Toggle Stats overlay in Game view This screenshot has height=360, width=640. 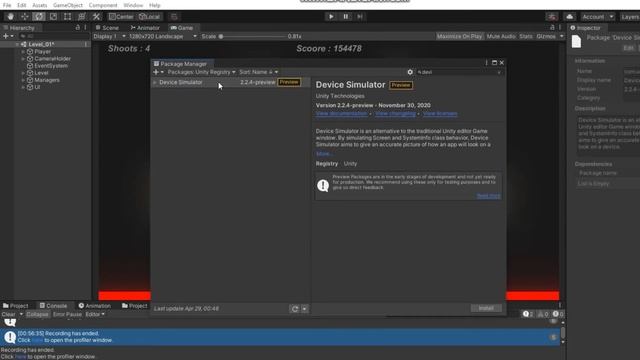click(526, 36)
